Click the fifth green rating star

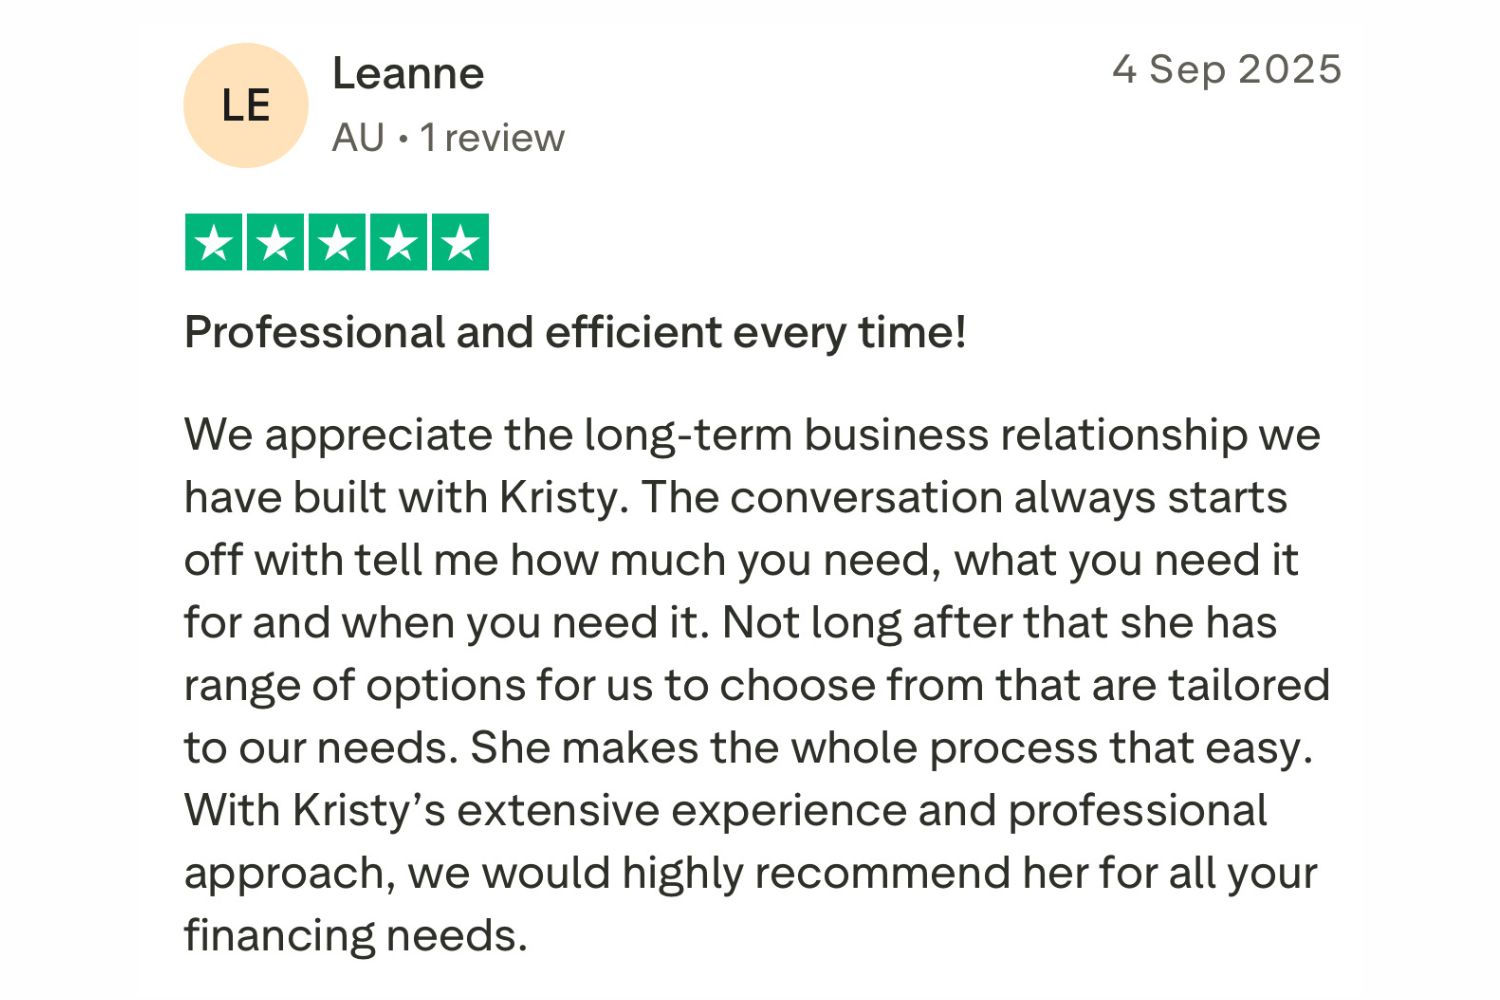[x=460, y=242]
